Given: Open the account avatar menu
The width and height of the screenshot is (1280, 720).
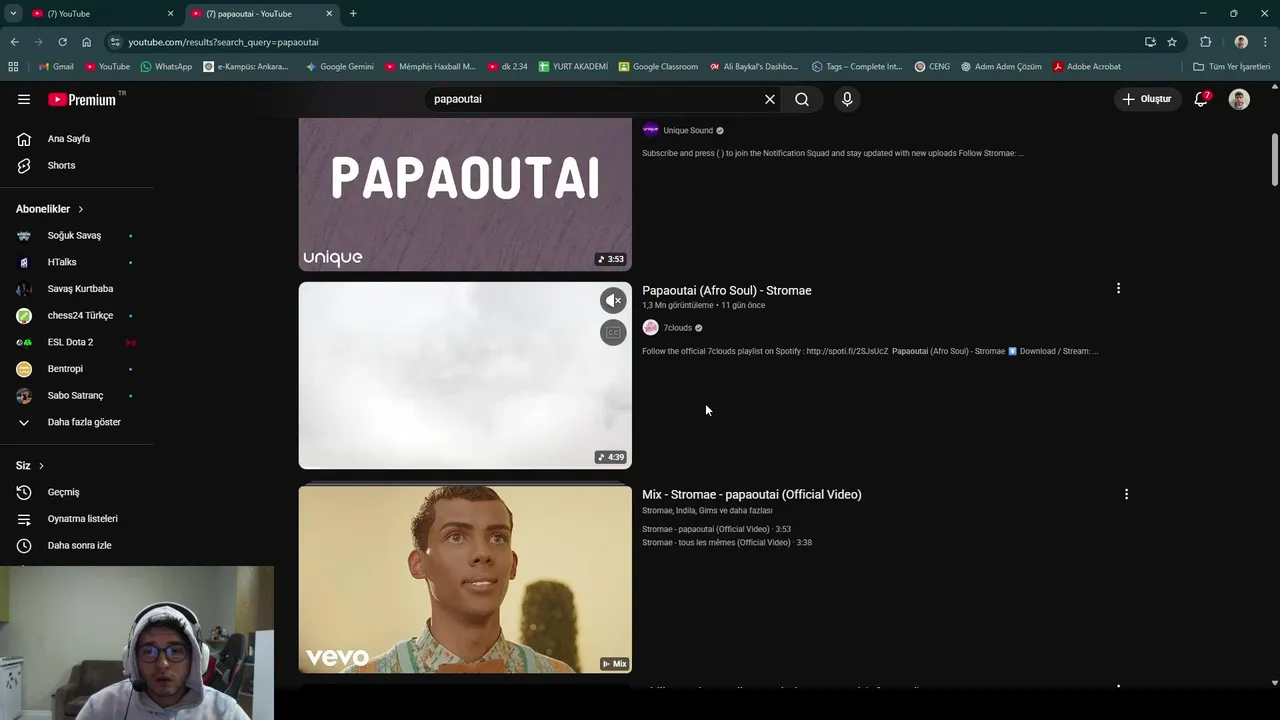Looking at the screenshot, I should (1239, 99).
